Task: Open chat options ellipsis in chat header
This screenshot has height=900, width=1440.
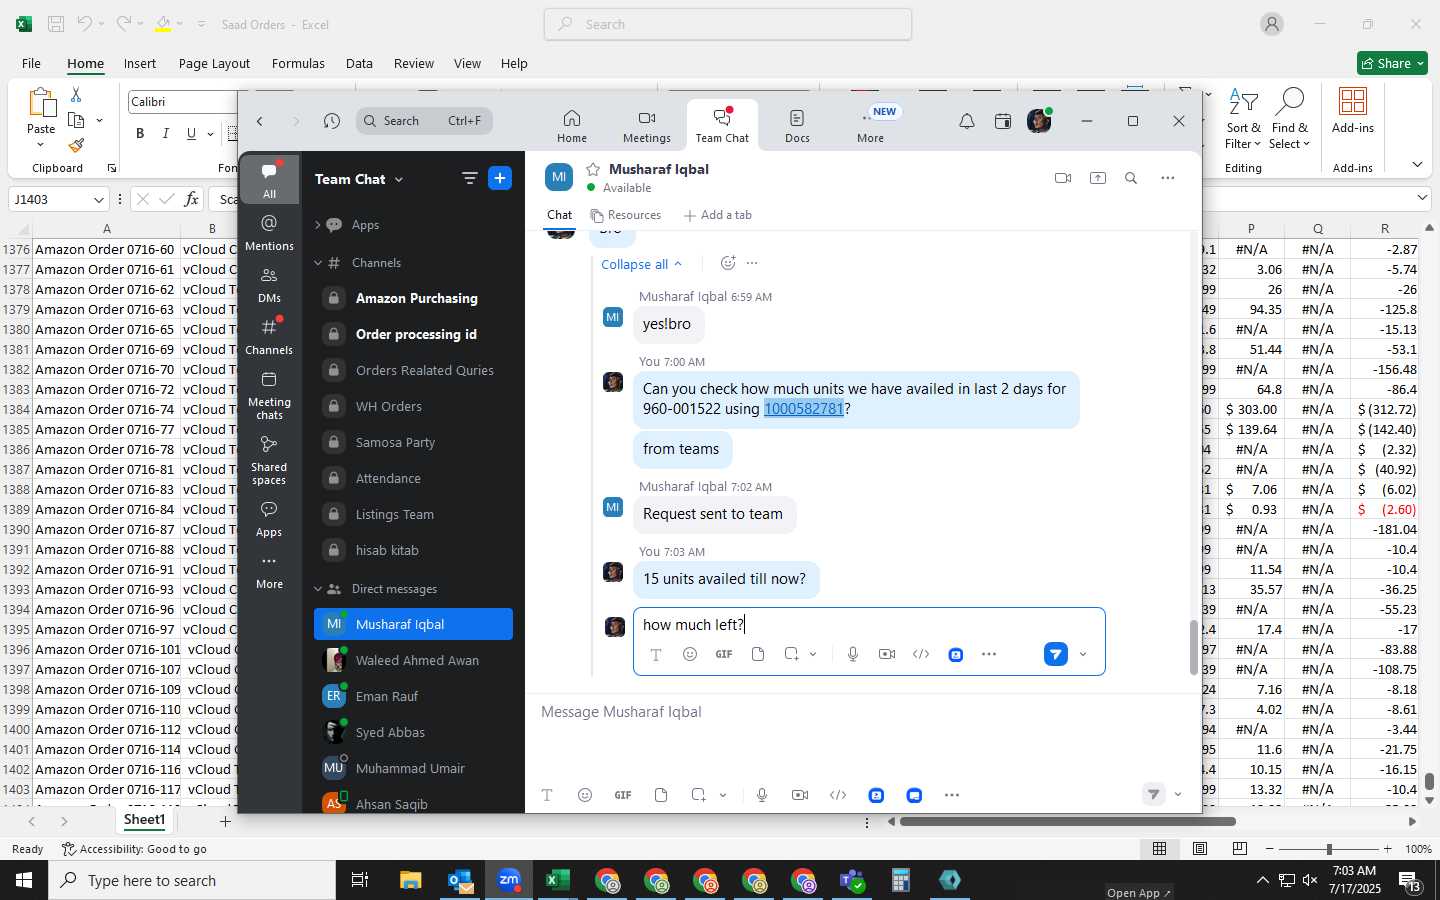Action: coord(1168,178)
